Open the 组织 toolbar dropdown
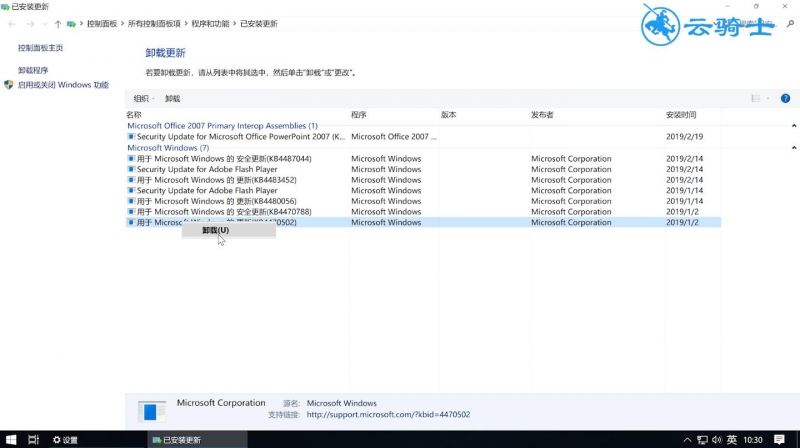 point(143,98)
